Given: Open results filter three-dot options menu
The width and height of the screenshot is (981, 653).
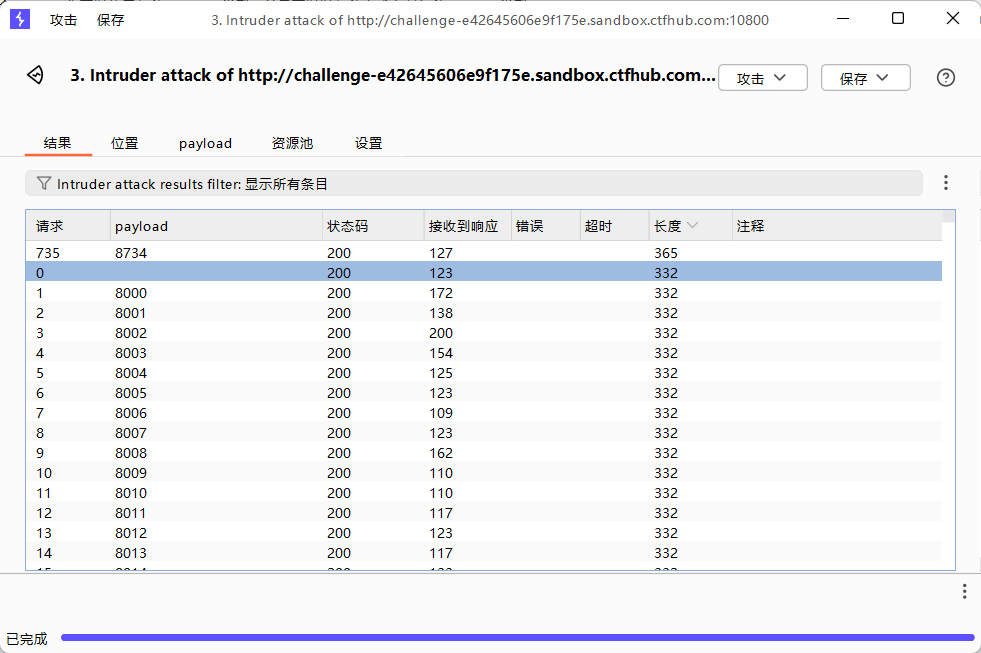Looking at the screenshot, I should point(945,183).
